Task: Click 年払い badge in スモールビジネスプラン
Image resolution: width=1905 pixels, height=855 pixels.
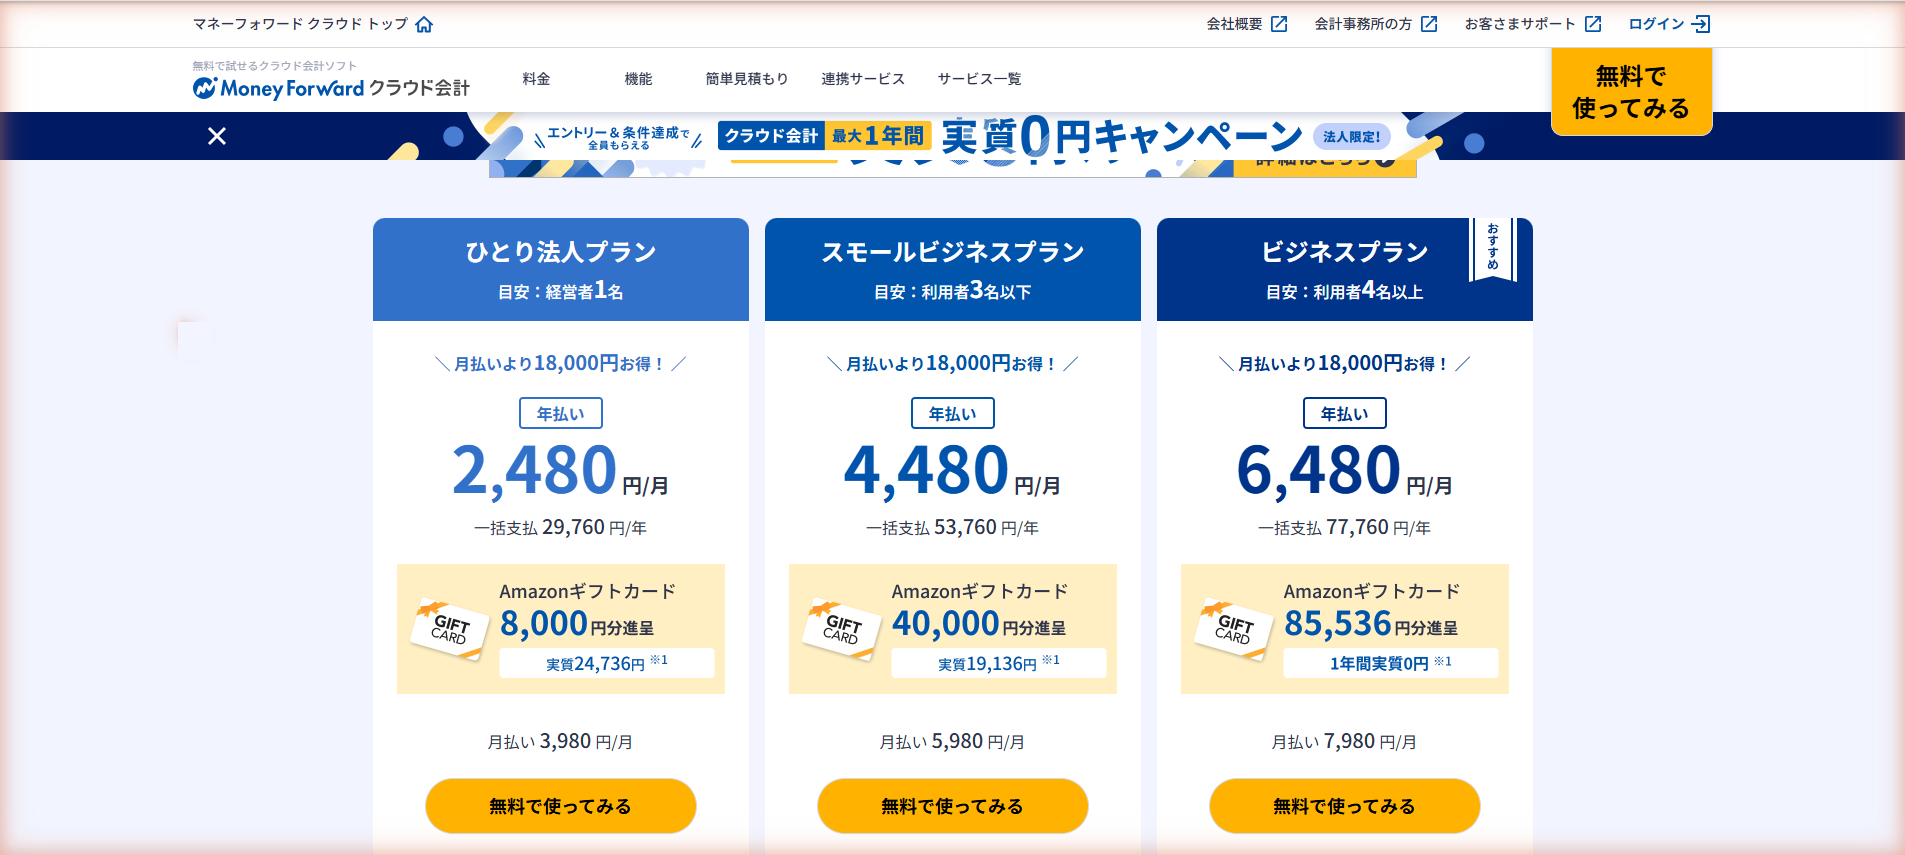Action: [x=952, y=413]
